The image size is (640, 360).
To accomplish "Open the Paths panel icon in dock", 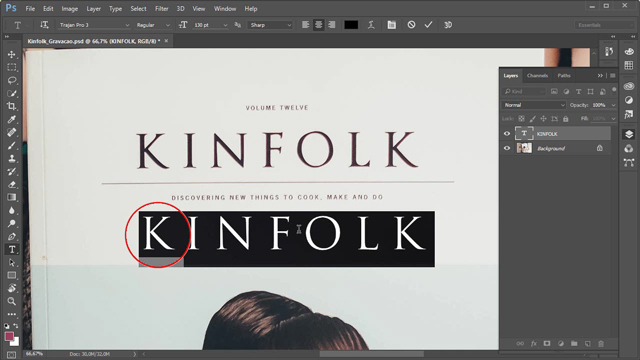I will (629, 163).
